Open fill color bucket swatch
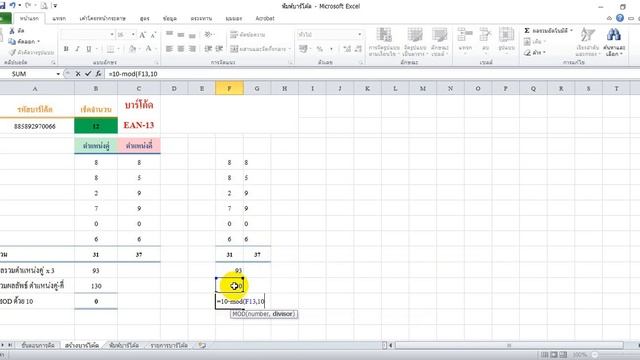This screenshot has height=360, width=640. point(132,49)
